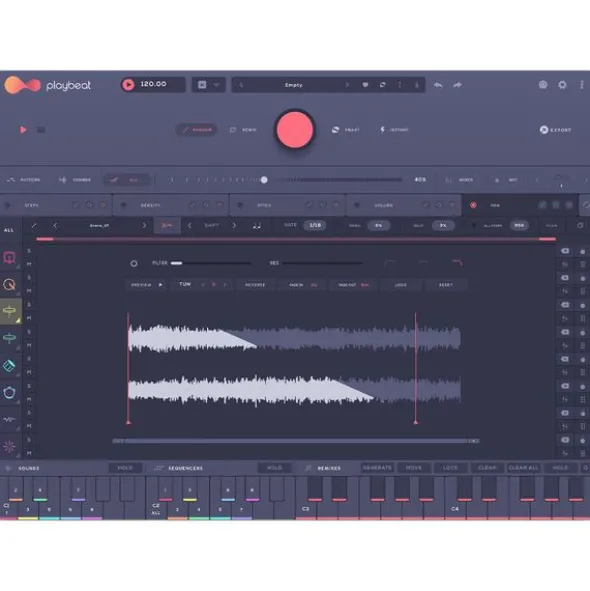Go to previous preset left of Empty
Viewport: 590px width, 591px height.
(241, 85)
